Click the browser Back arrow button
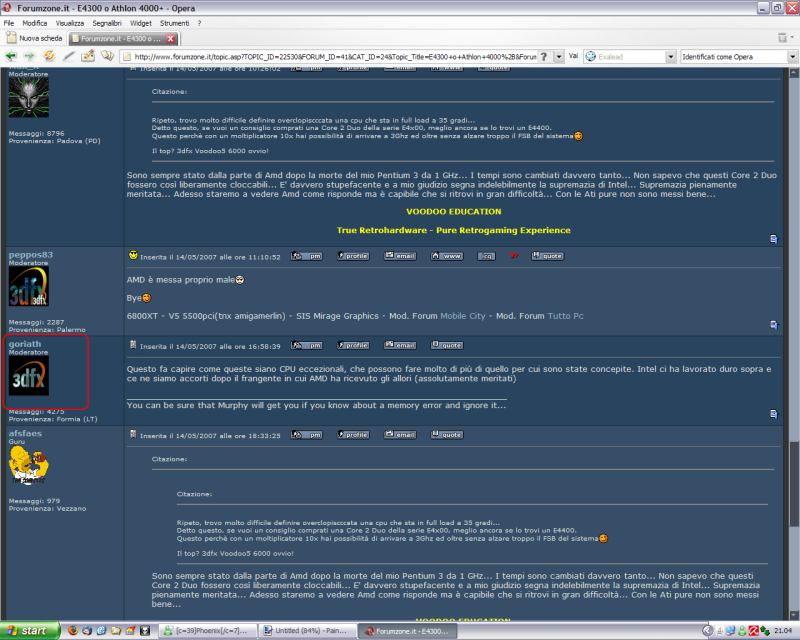The image size is (800, 640). pos(10,57)
